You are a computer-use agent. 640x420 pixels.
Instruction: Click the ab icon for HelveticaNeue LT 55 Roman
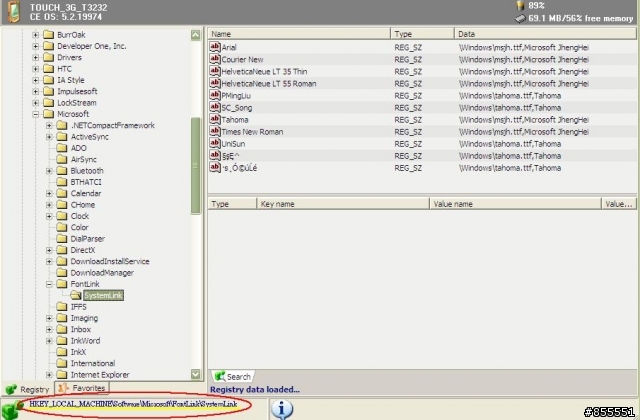coord(215,83)
